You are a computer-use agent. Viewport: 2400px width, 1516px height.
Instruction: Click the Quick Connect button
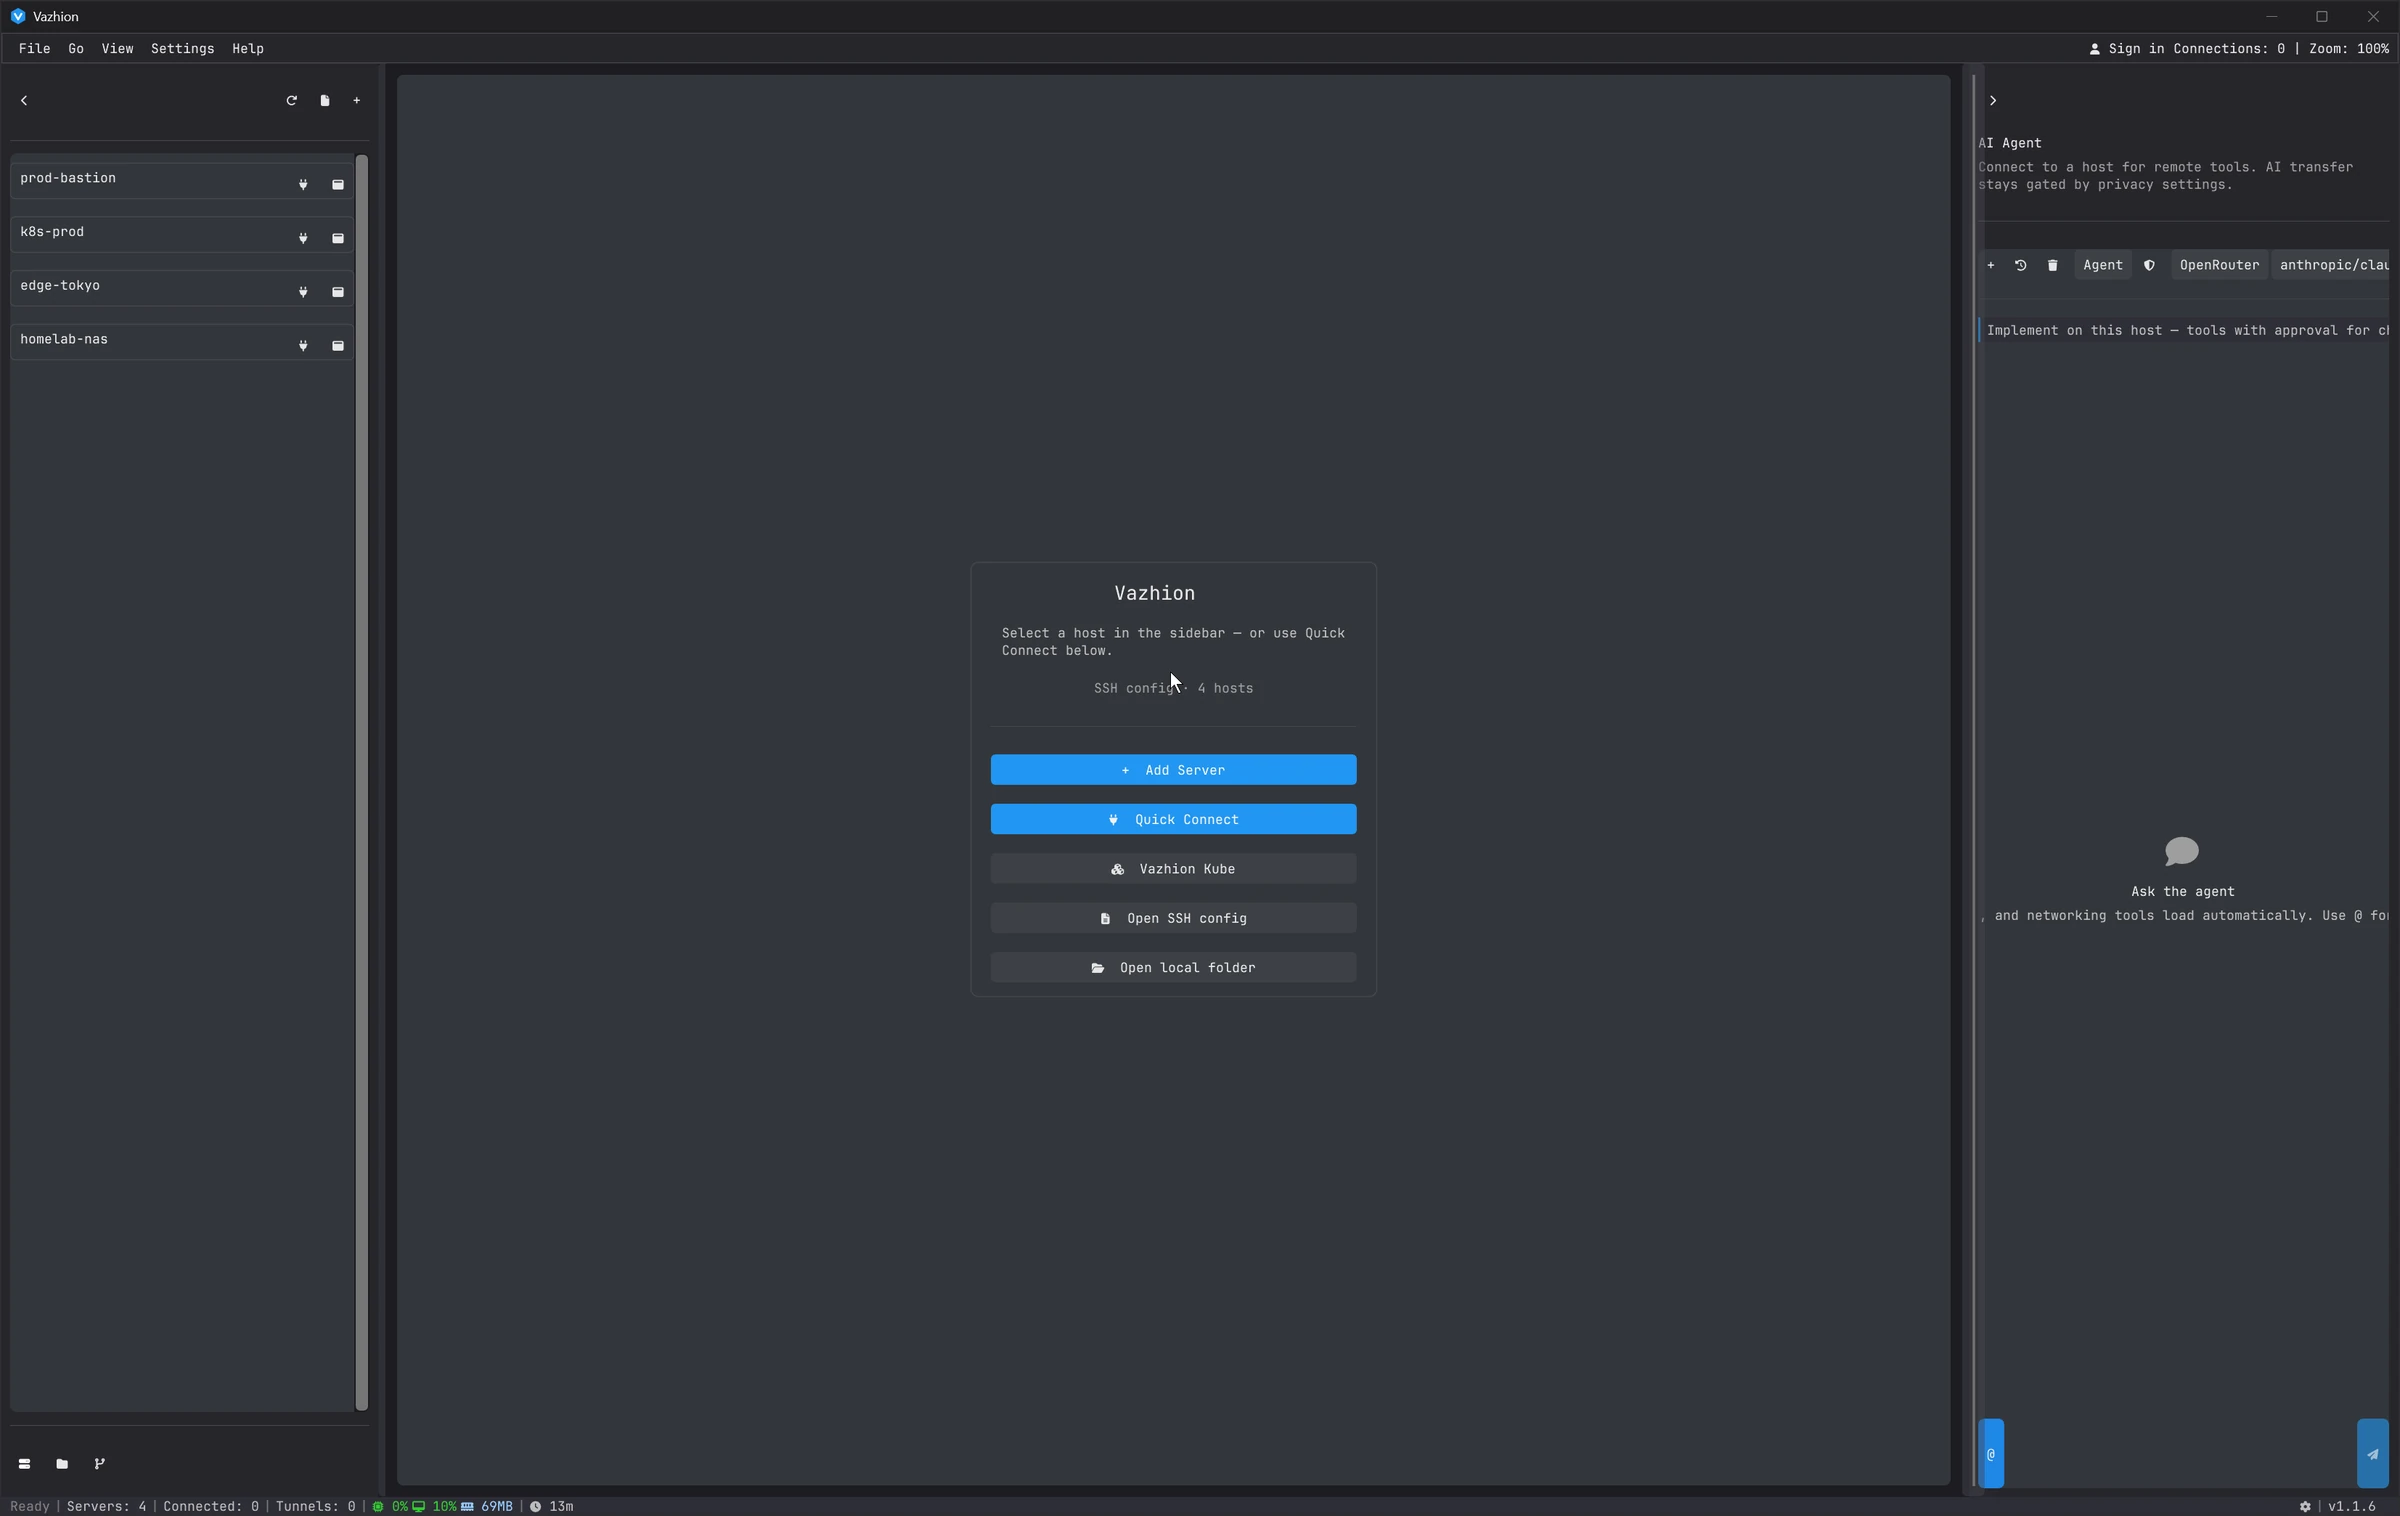1173,819
